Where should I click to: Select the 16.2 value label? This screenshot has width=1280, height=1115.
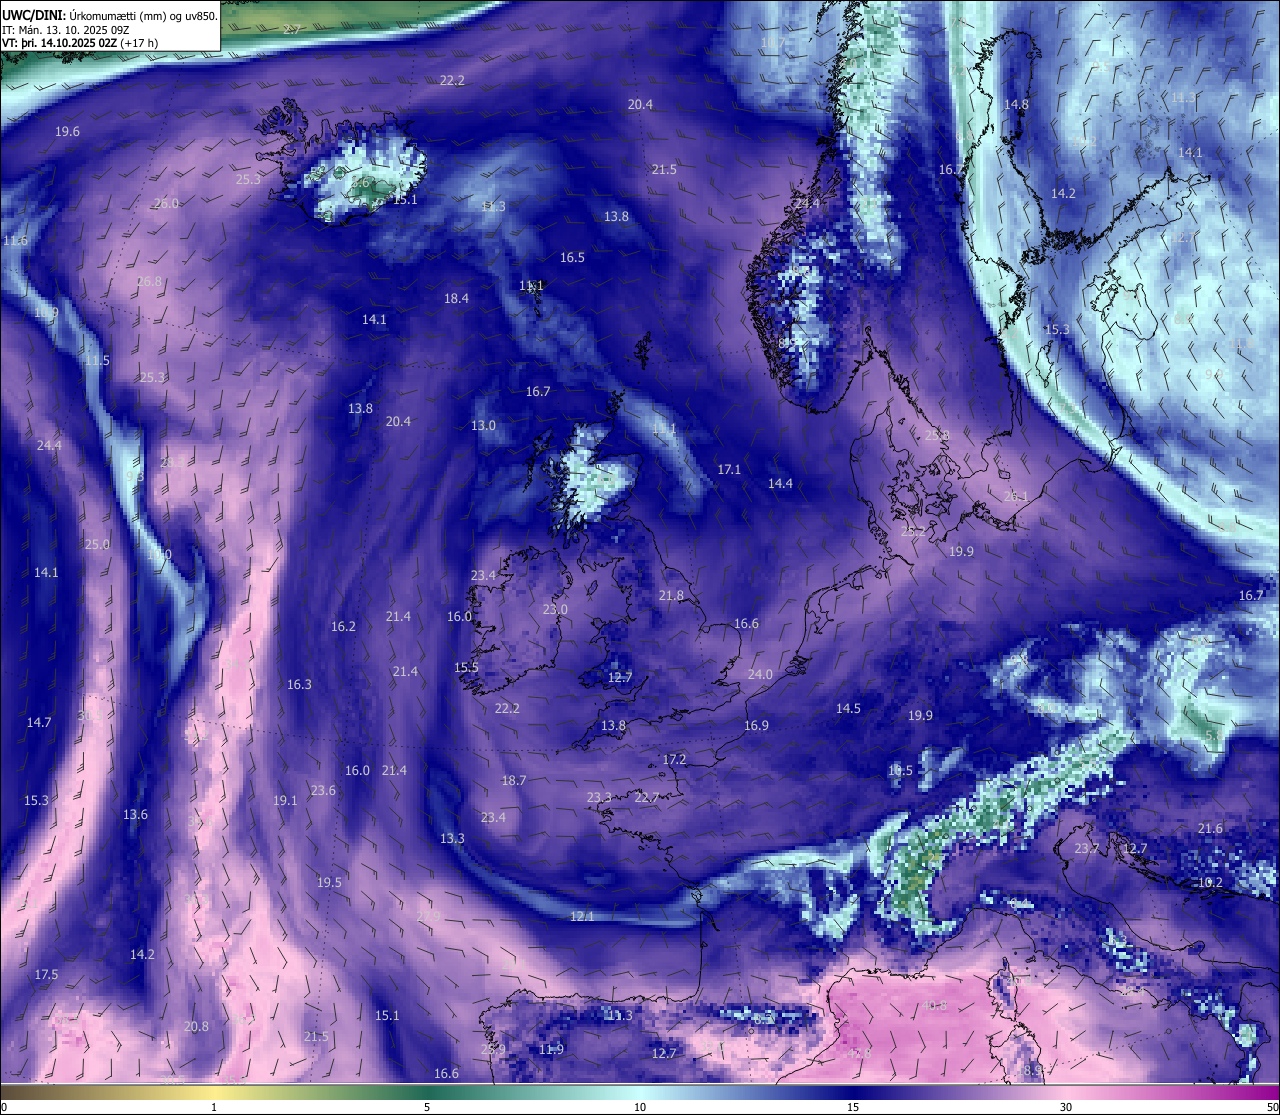(x=343, y=626)
